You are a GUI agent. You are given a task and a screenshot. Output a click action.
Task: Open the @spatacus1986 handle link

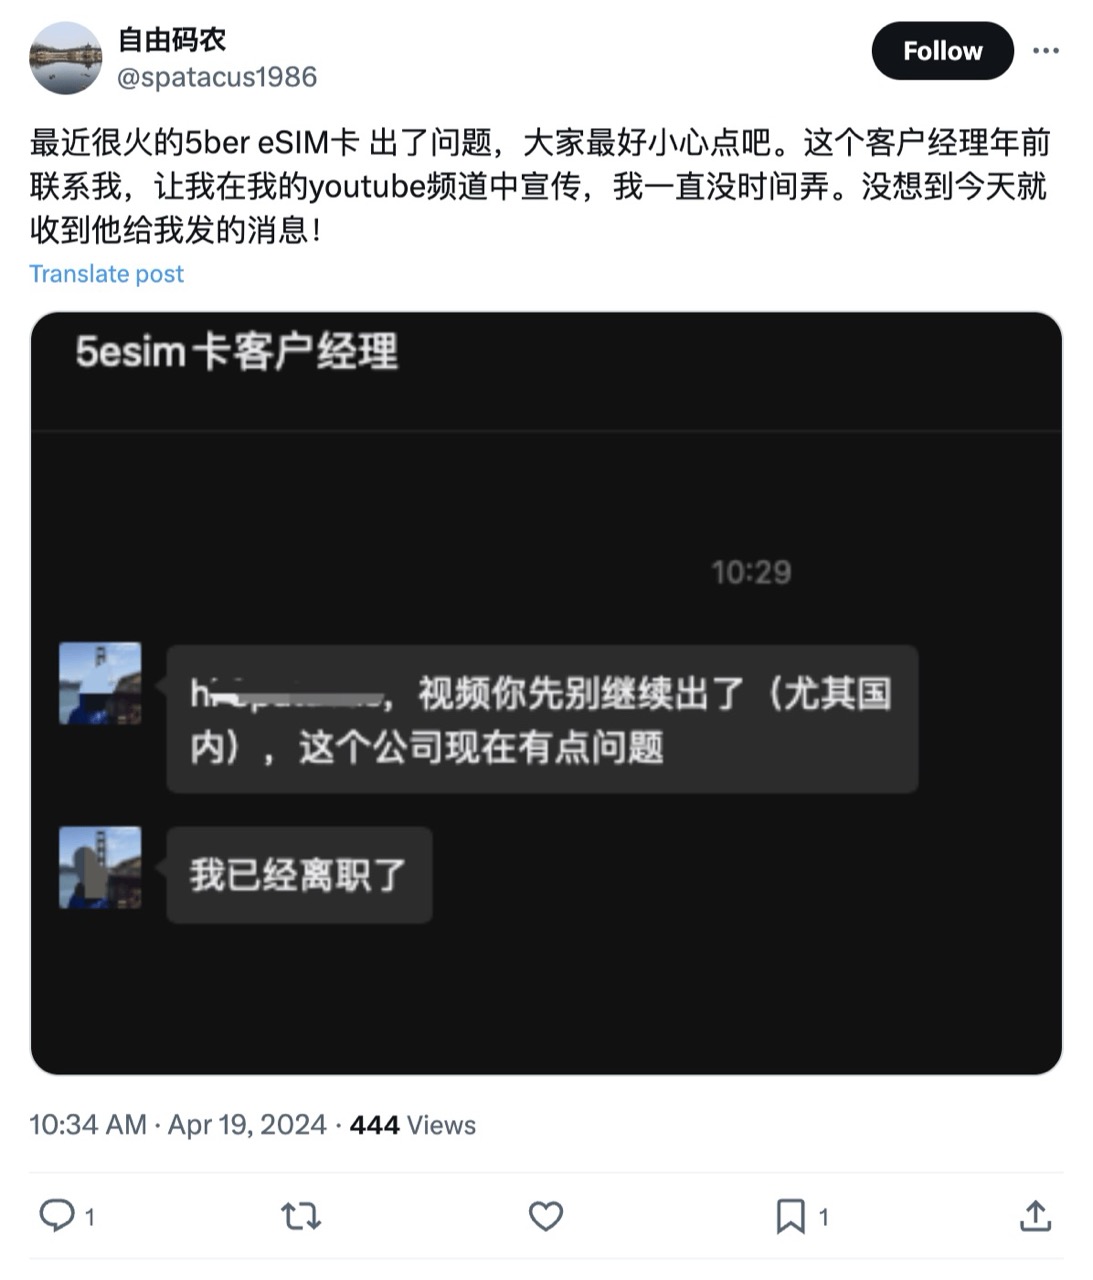pyautogui.click(x=217, y=77)
